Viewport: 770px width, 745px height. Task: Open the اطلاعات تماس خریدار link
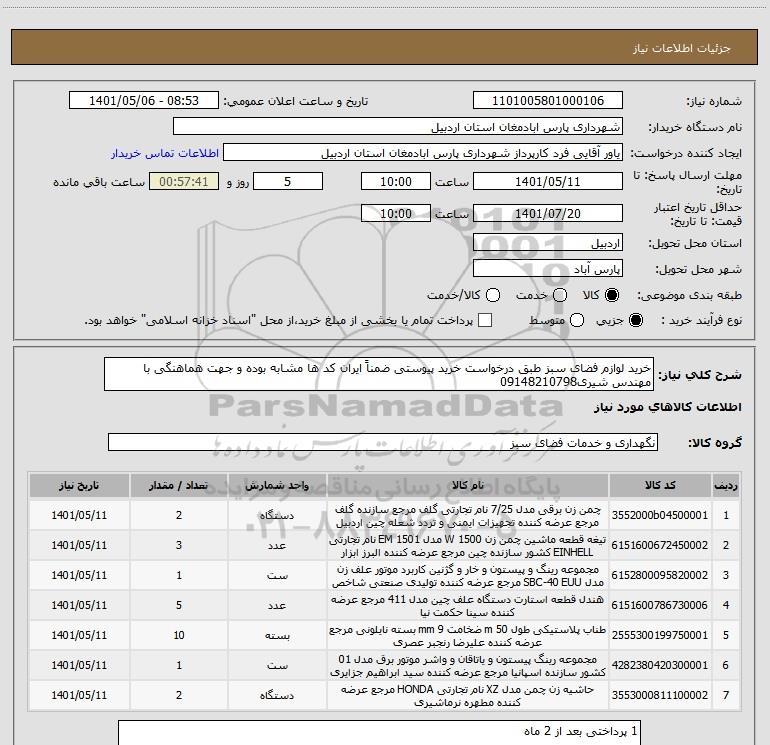(x=165, y=153)
